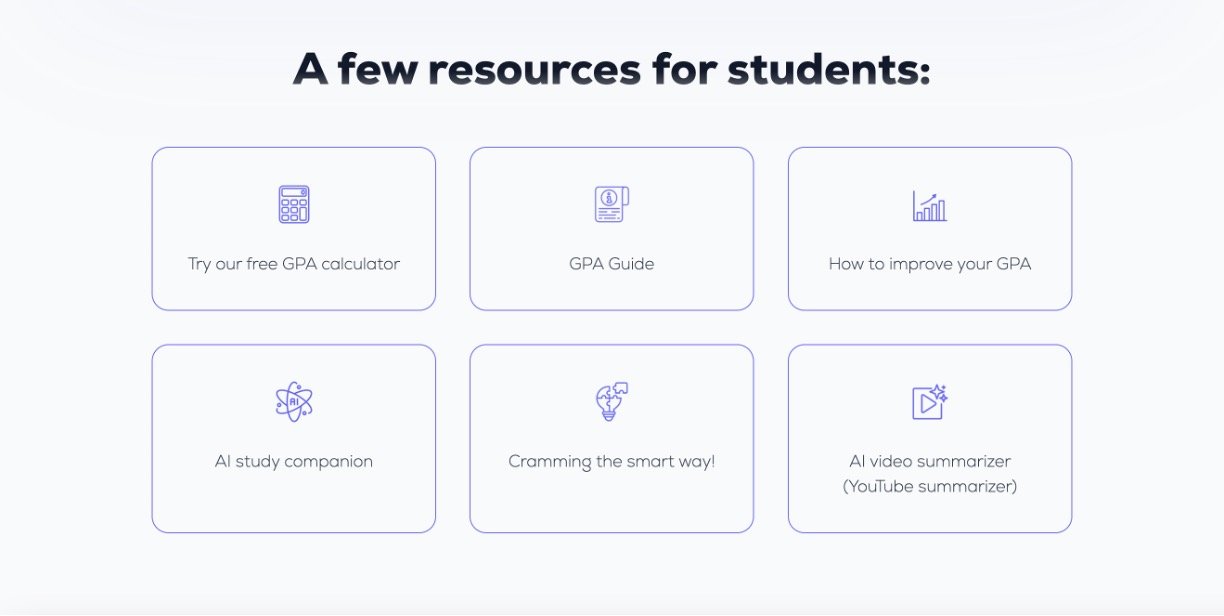Click the AI atom icon

294,402
